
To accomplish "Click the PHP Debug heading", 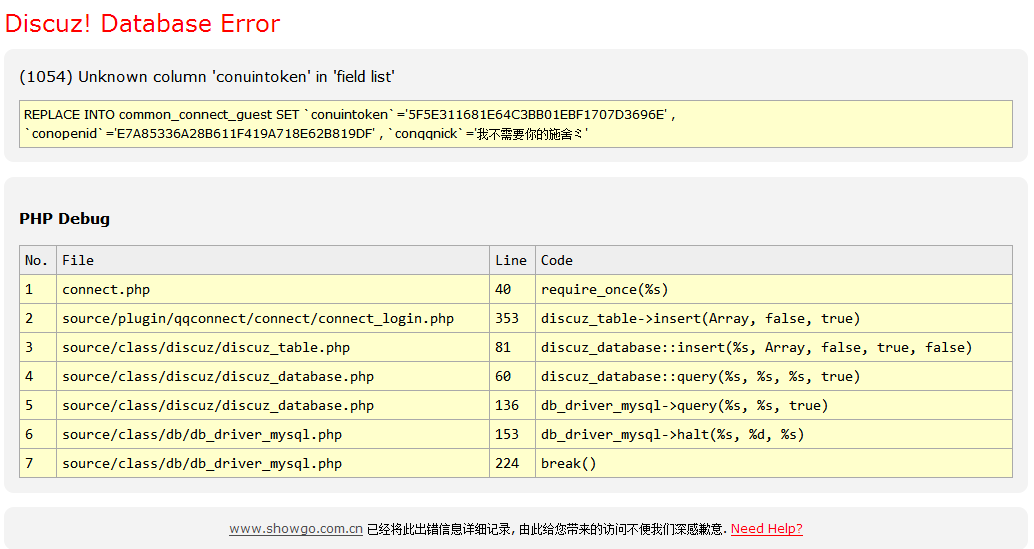I will coord(65,219).
